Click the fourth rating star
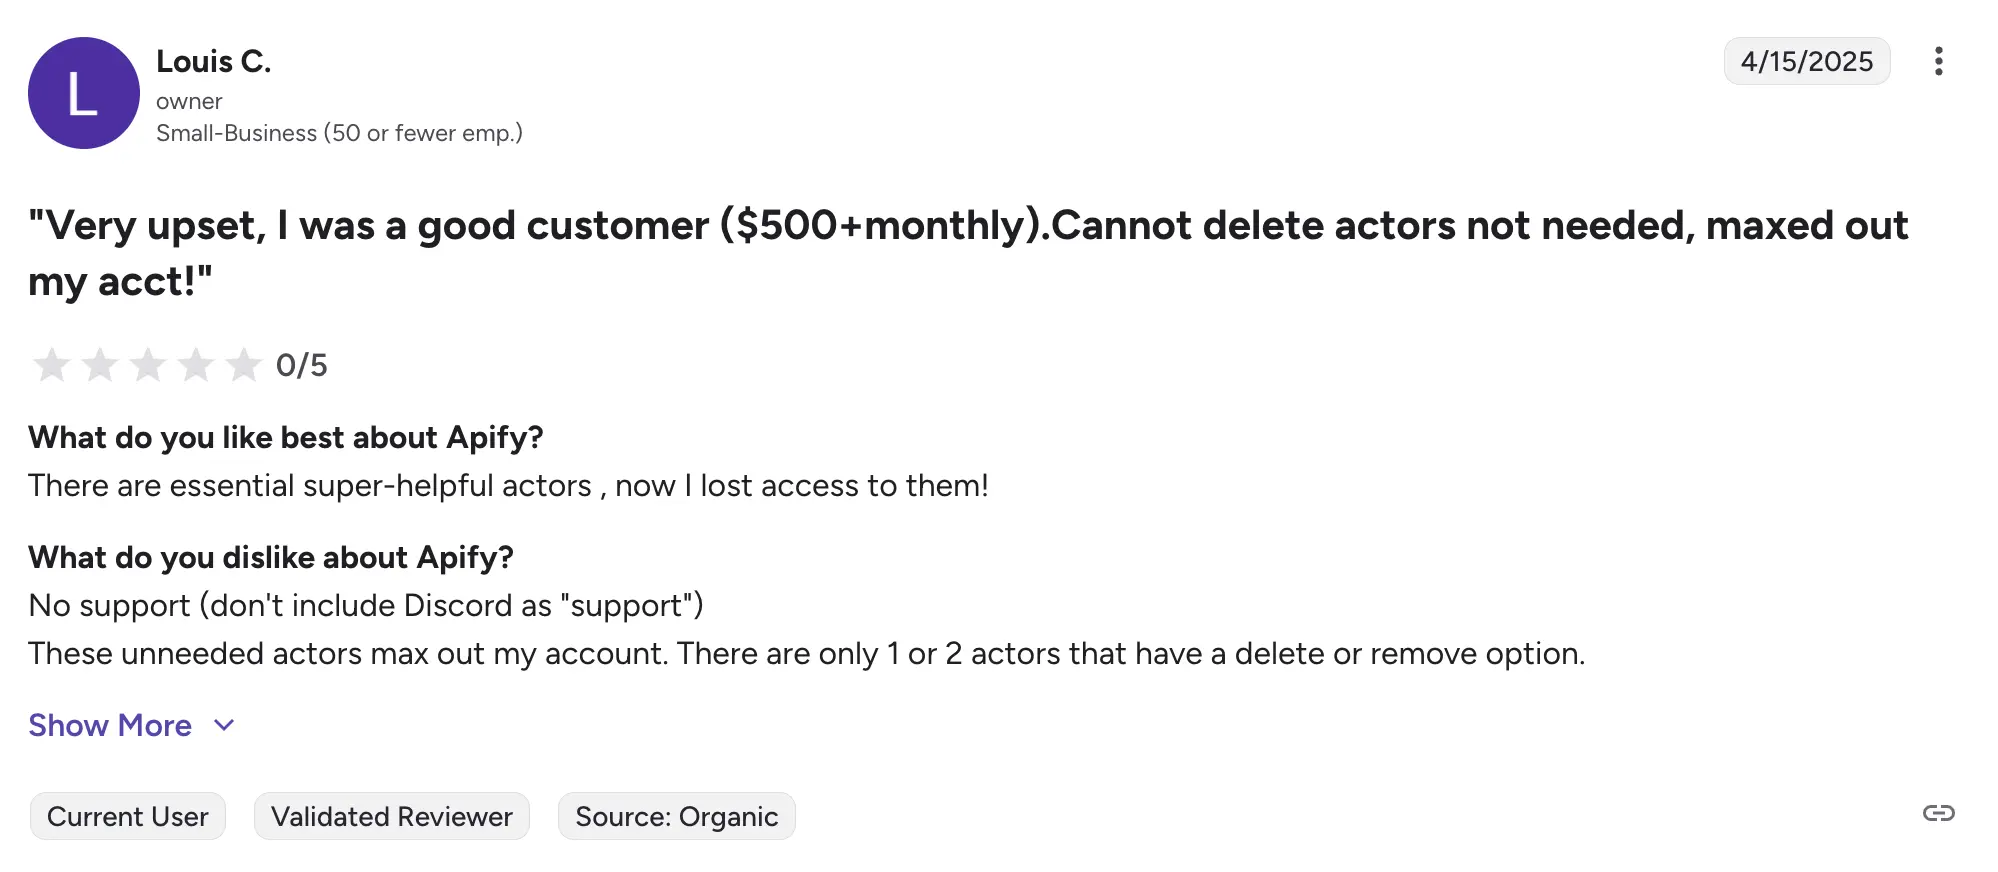Viewport: 1998px width, 872px height. pyautogui.click(x=195, y=365)
